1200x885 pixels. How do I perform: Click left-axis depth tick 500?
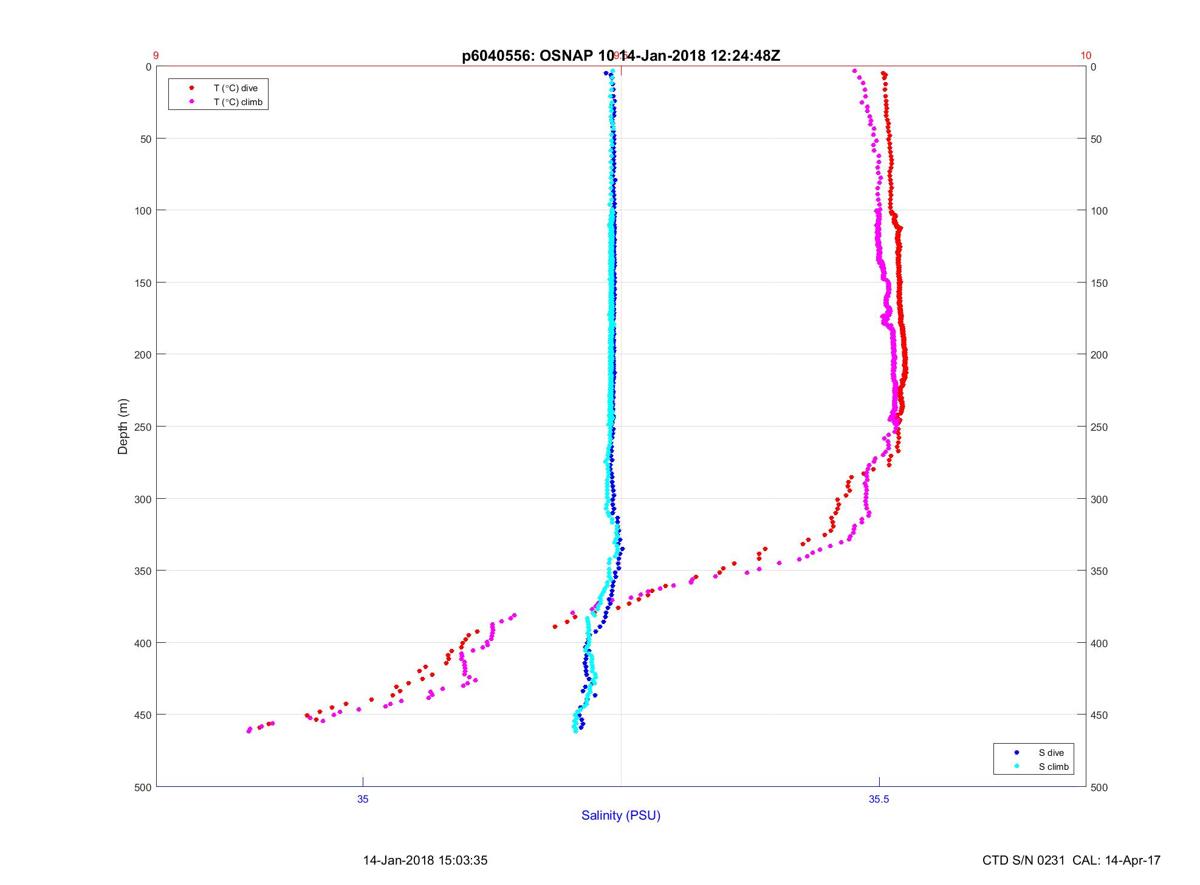(141, 787)
